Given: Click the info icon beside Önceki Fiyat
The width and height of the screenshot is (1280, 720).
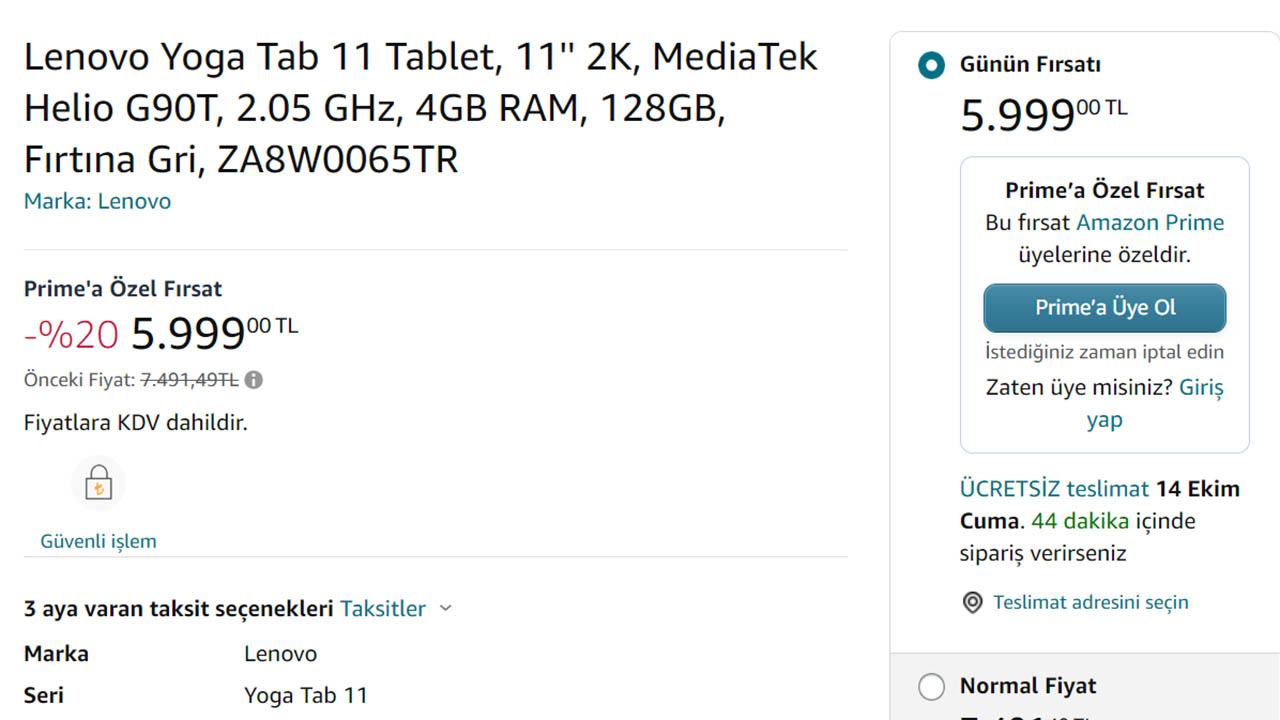Looking at the screenshot, I should click(x=254, y=380).
